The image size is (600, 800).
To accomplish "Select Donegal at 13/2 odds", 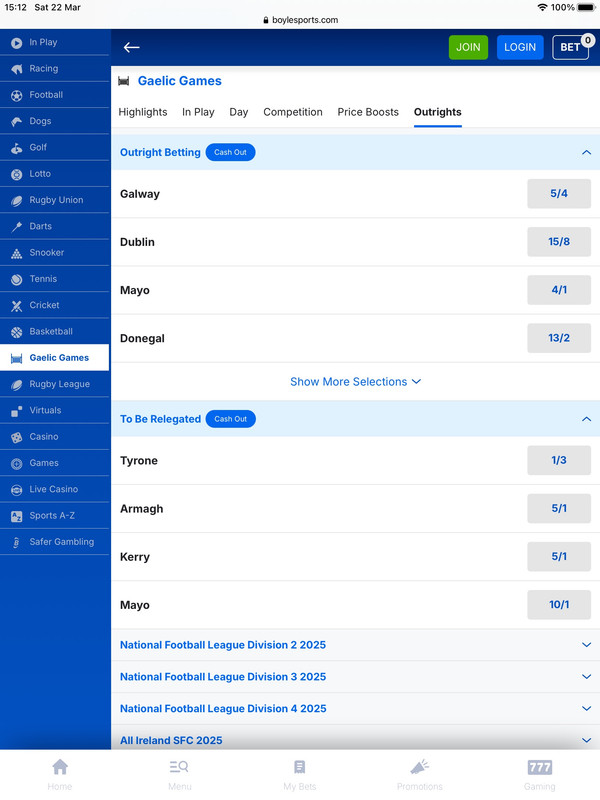I will point(559,338).
